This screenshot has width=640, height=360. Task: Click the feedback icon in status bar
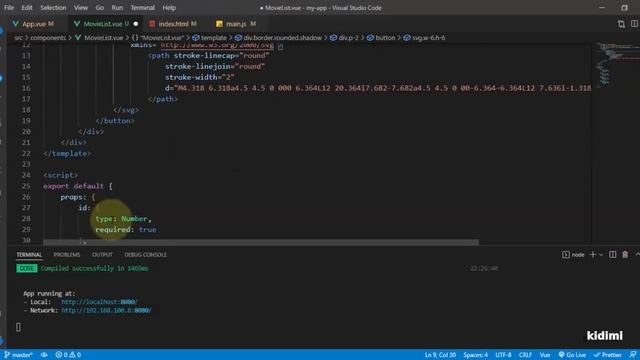[x=633, y=355]
